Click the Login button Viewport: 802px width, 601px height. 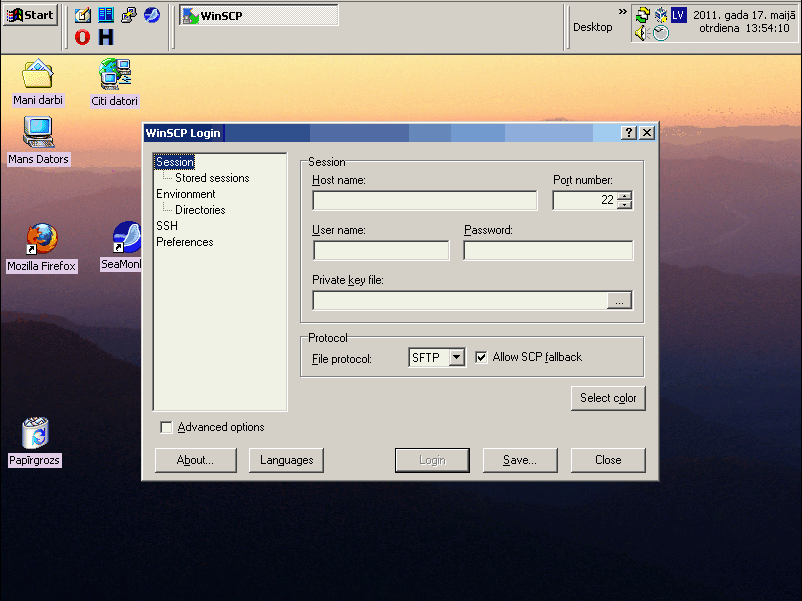[x=432, y=460]
